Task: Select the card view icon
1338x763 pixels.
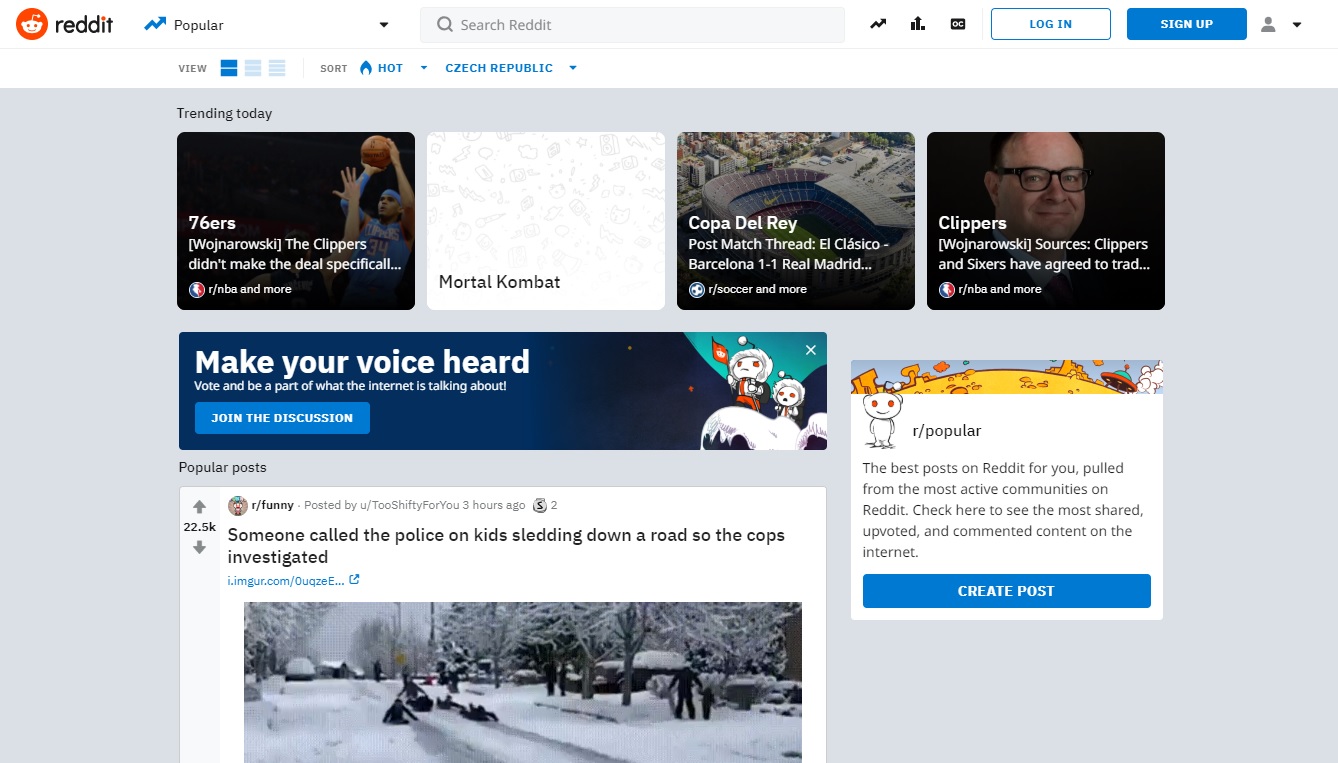Action: 229,68
